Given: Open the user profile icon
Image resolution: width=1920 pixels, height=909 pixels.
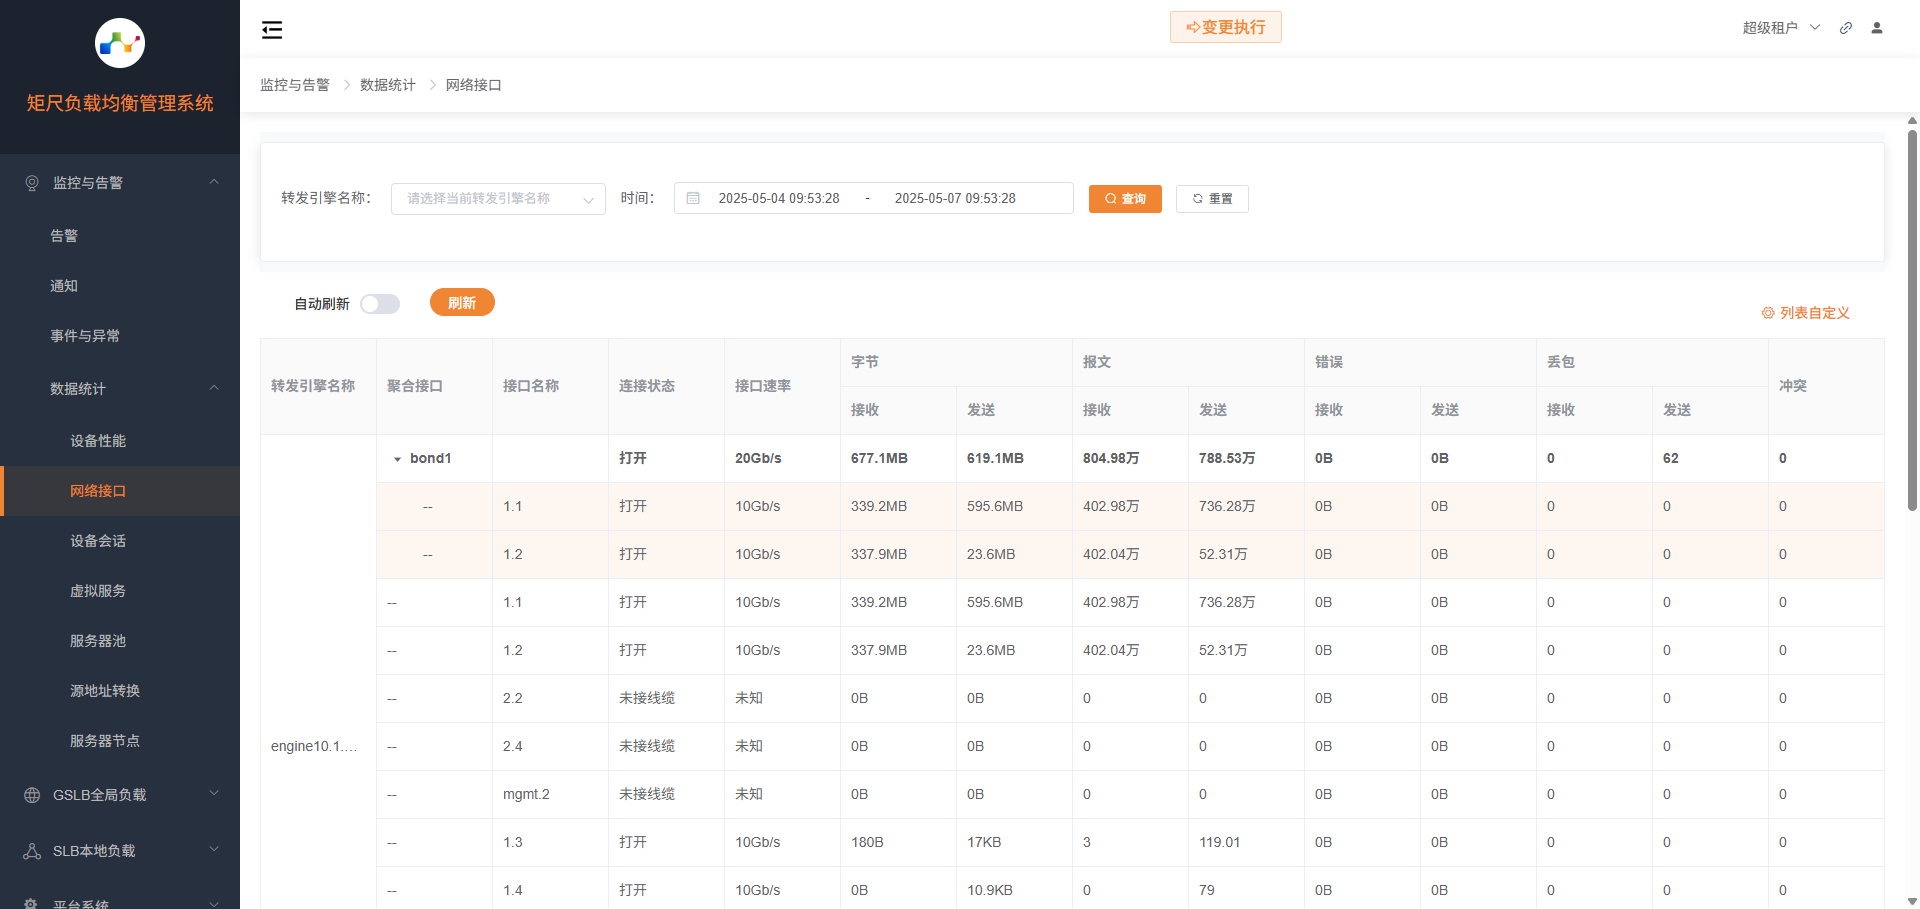Looking at the screenshot, I should (1877, 28).
